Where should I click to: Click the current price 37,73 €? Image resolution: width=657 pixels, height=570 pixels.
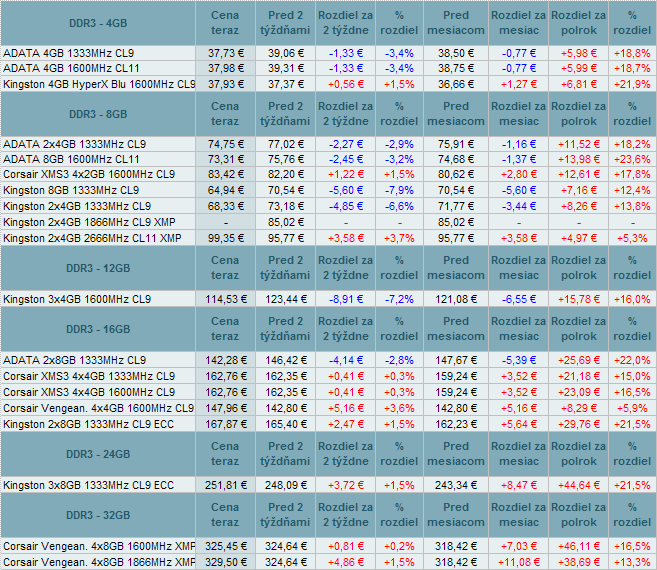point(226,53)
